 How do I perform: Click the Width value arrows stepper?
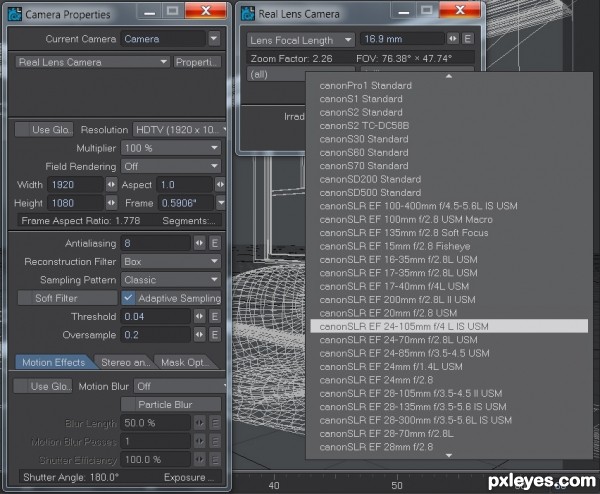click(111, 185)
